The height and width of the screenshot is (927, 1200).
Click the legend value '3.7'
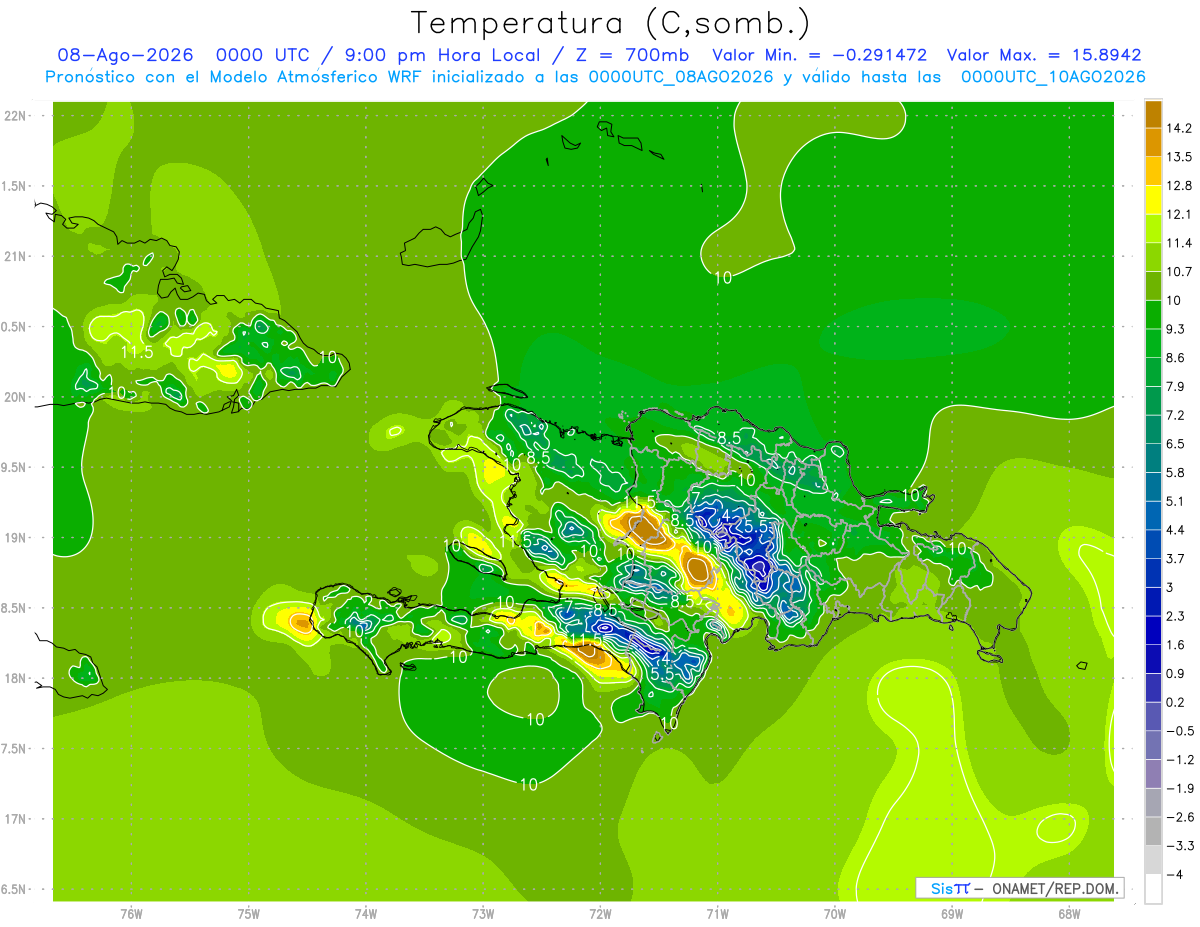[x=1175, y=559]
